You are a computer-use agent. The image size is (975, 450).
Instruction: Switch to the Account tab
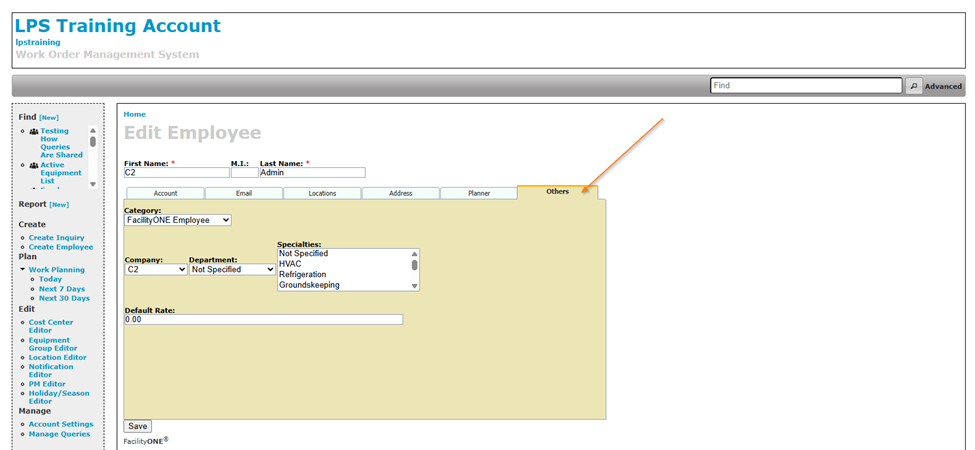pos(165,193)
